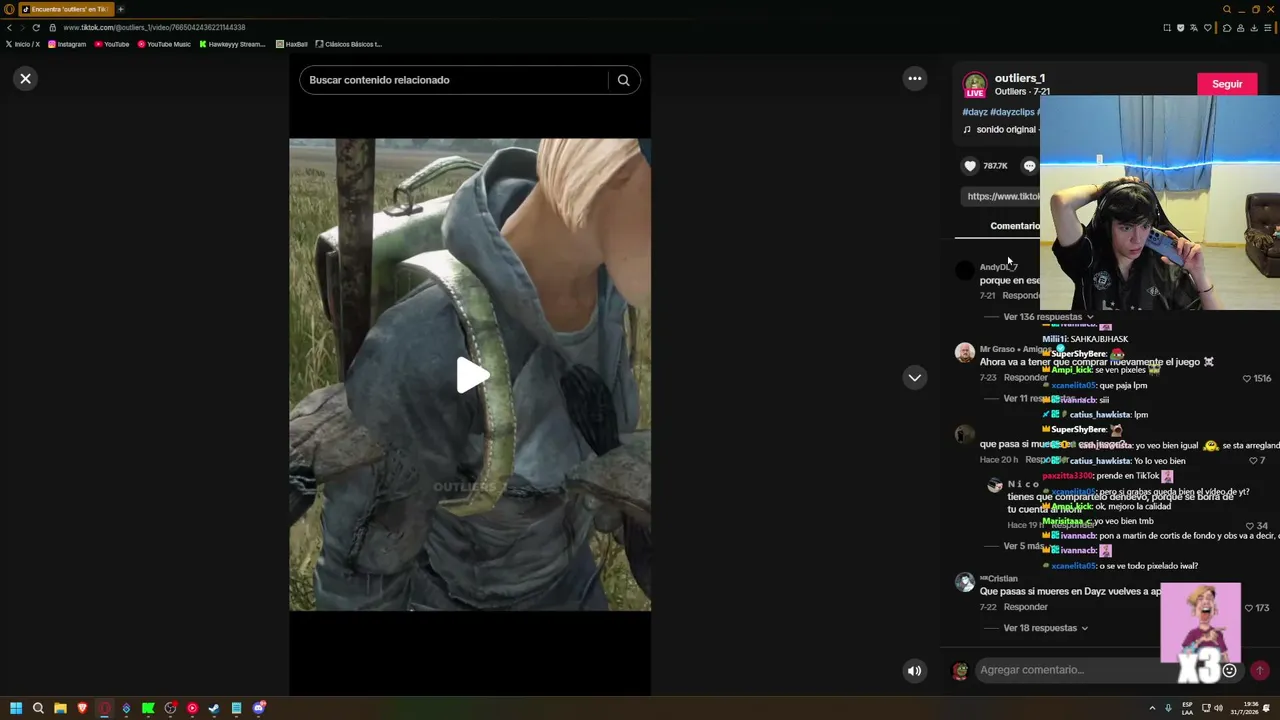The image size is (1280, 720).
Task: Close the TikTok video viewer
Action: tap(26, 78)
